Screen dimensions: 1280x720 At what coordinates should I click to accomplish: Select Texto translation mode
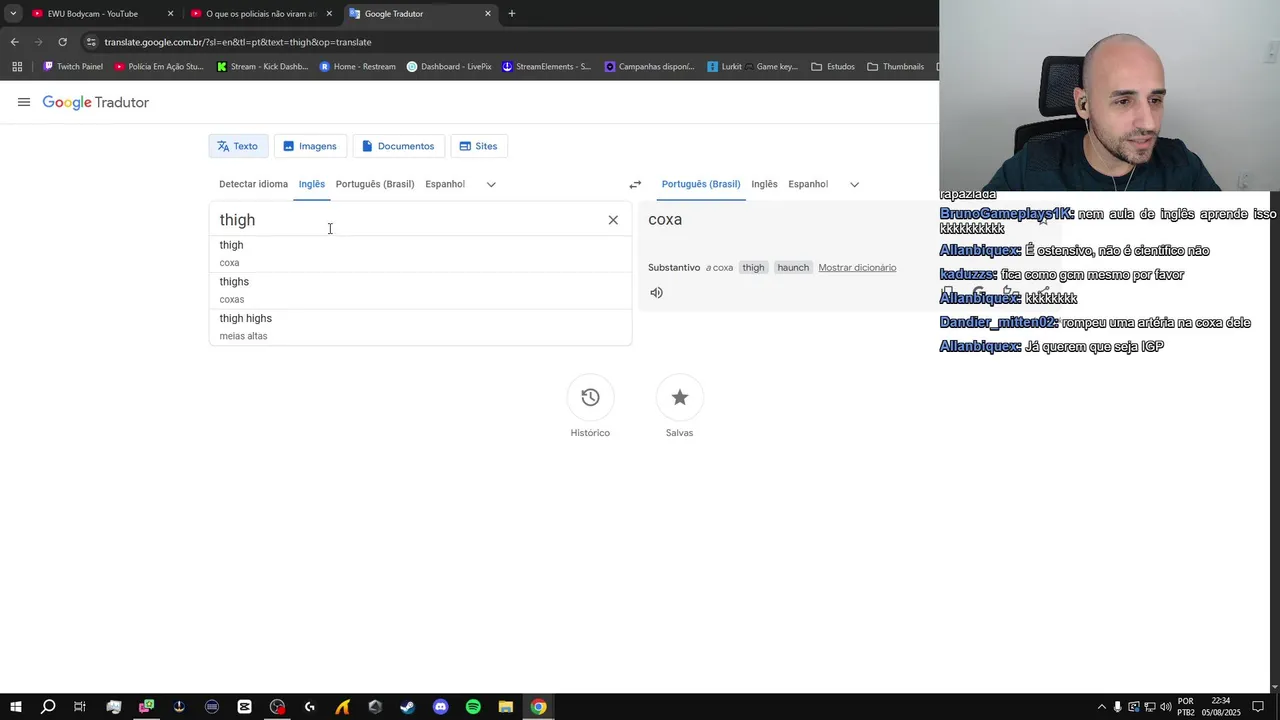coord(238,146)
